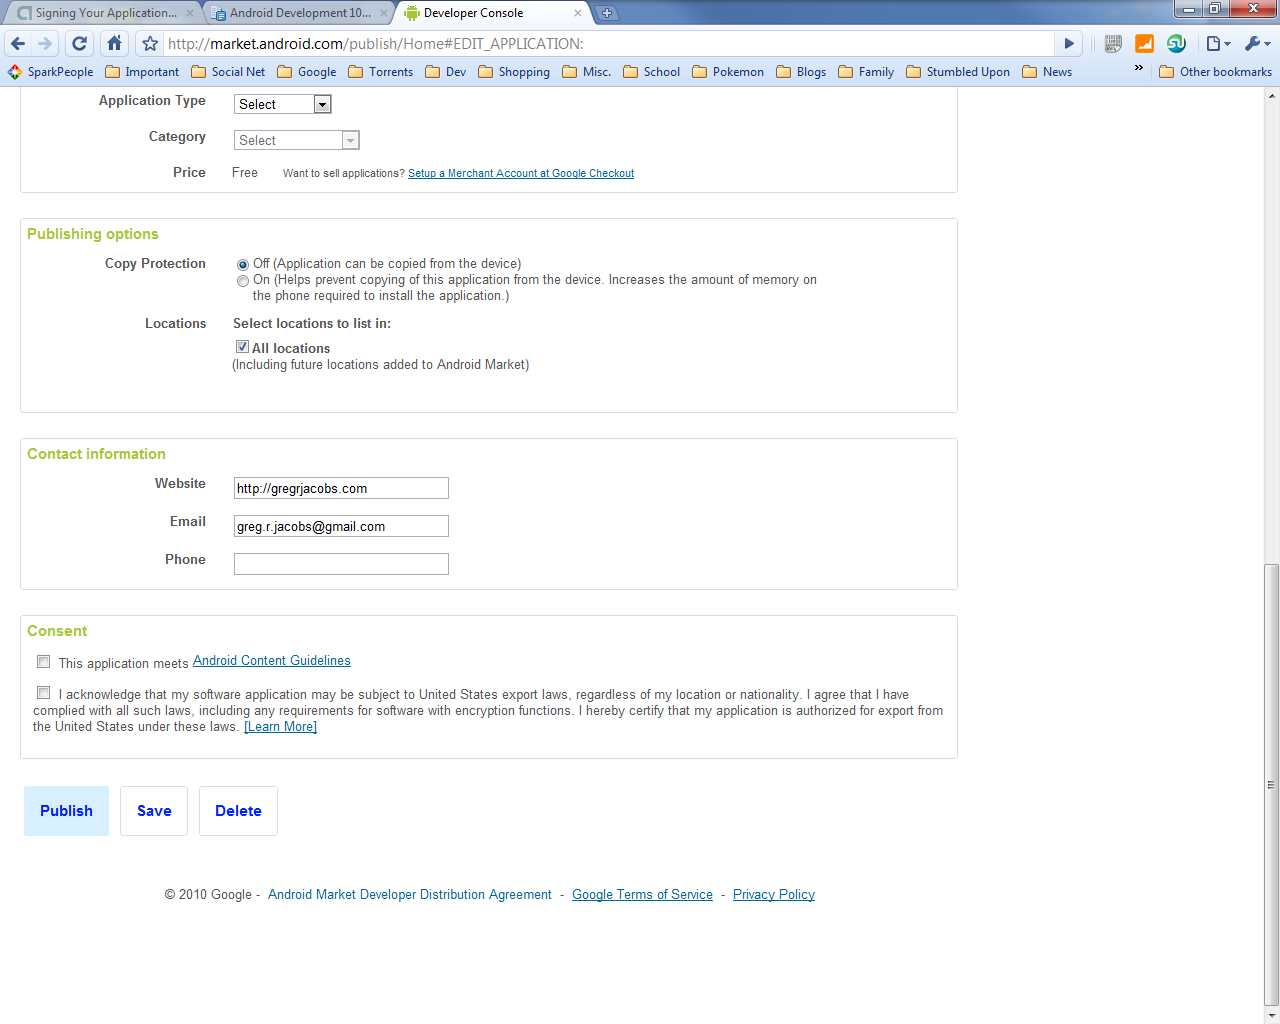Go to the browser home page icon

tap(114, 44)
